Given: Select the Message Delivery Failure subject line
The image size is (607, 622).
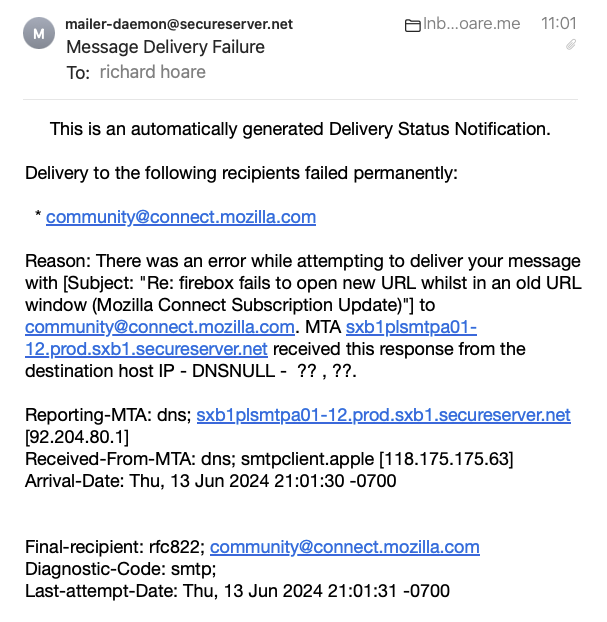Looking at the screenshot, I should pos(165,46).
